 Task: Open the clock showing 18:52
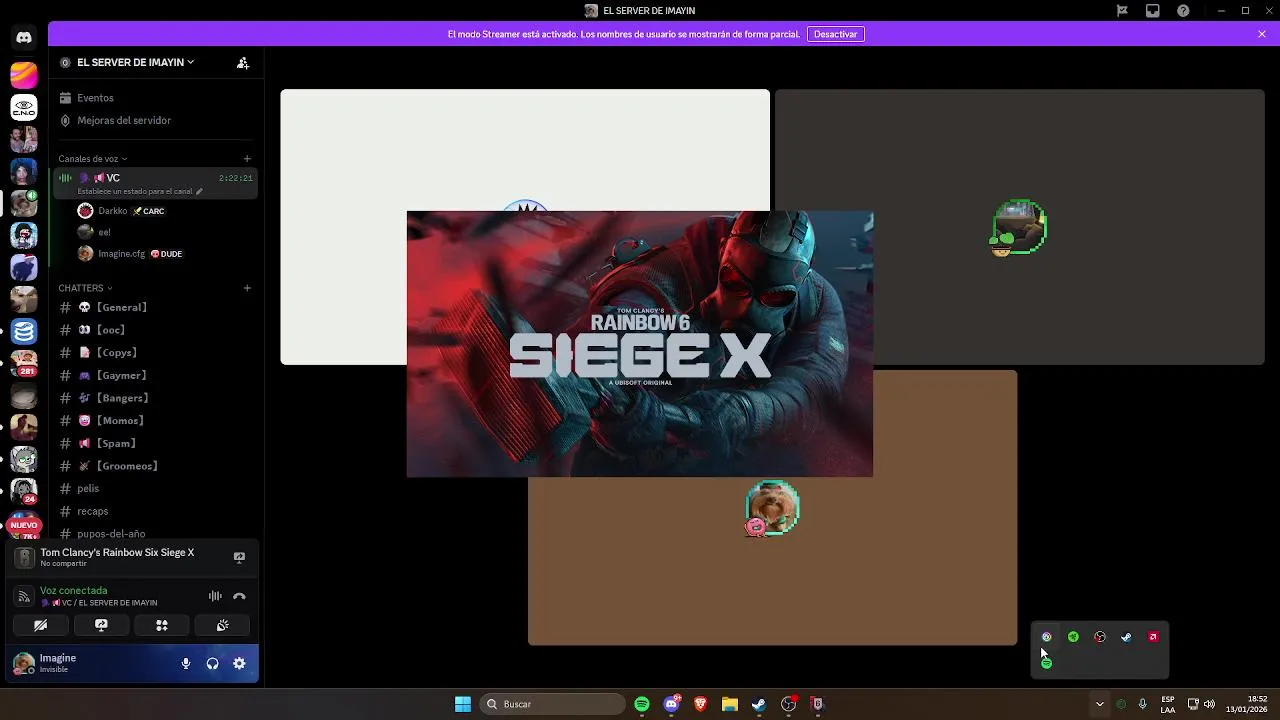(1246, 704)
